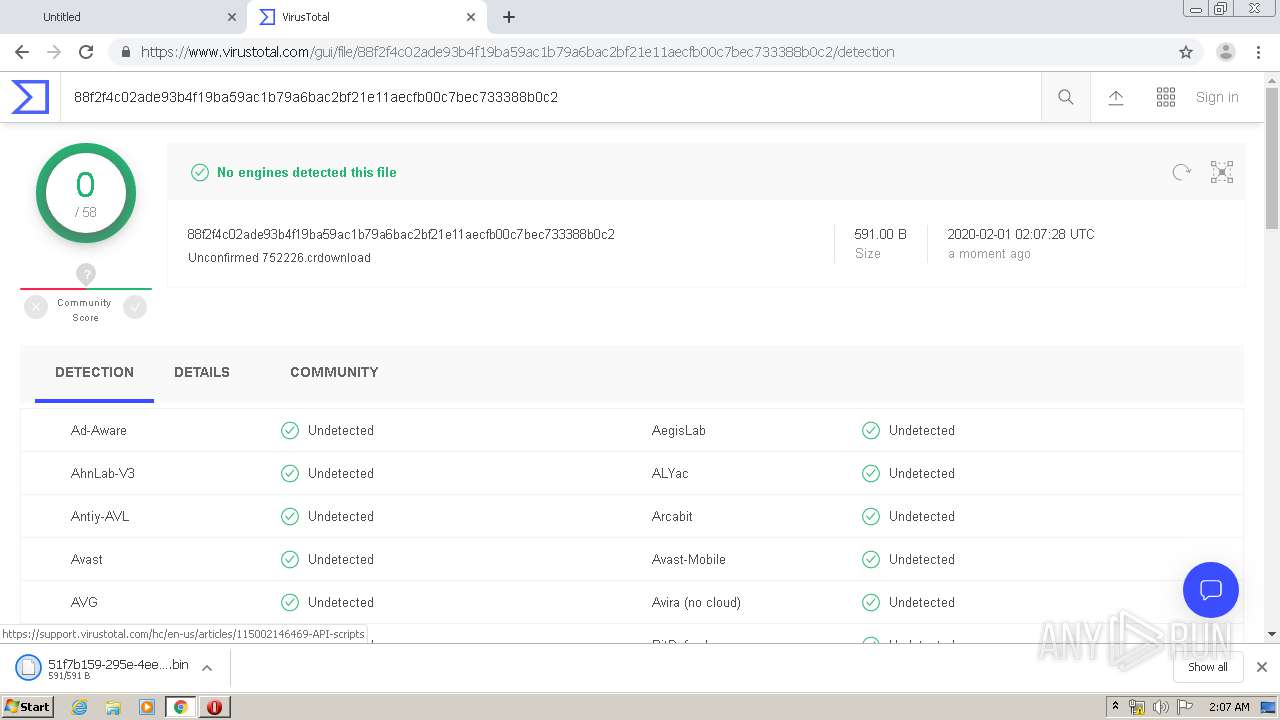Click the 0 / 58 detection score circle
1280x720 pixels.
tap(86, 193)
